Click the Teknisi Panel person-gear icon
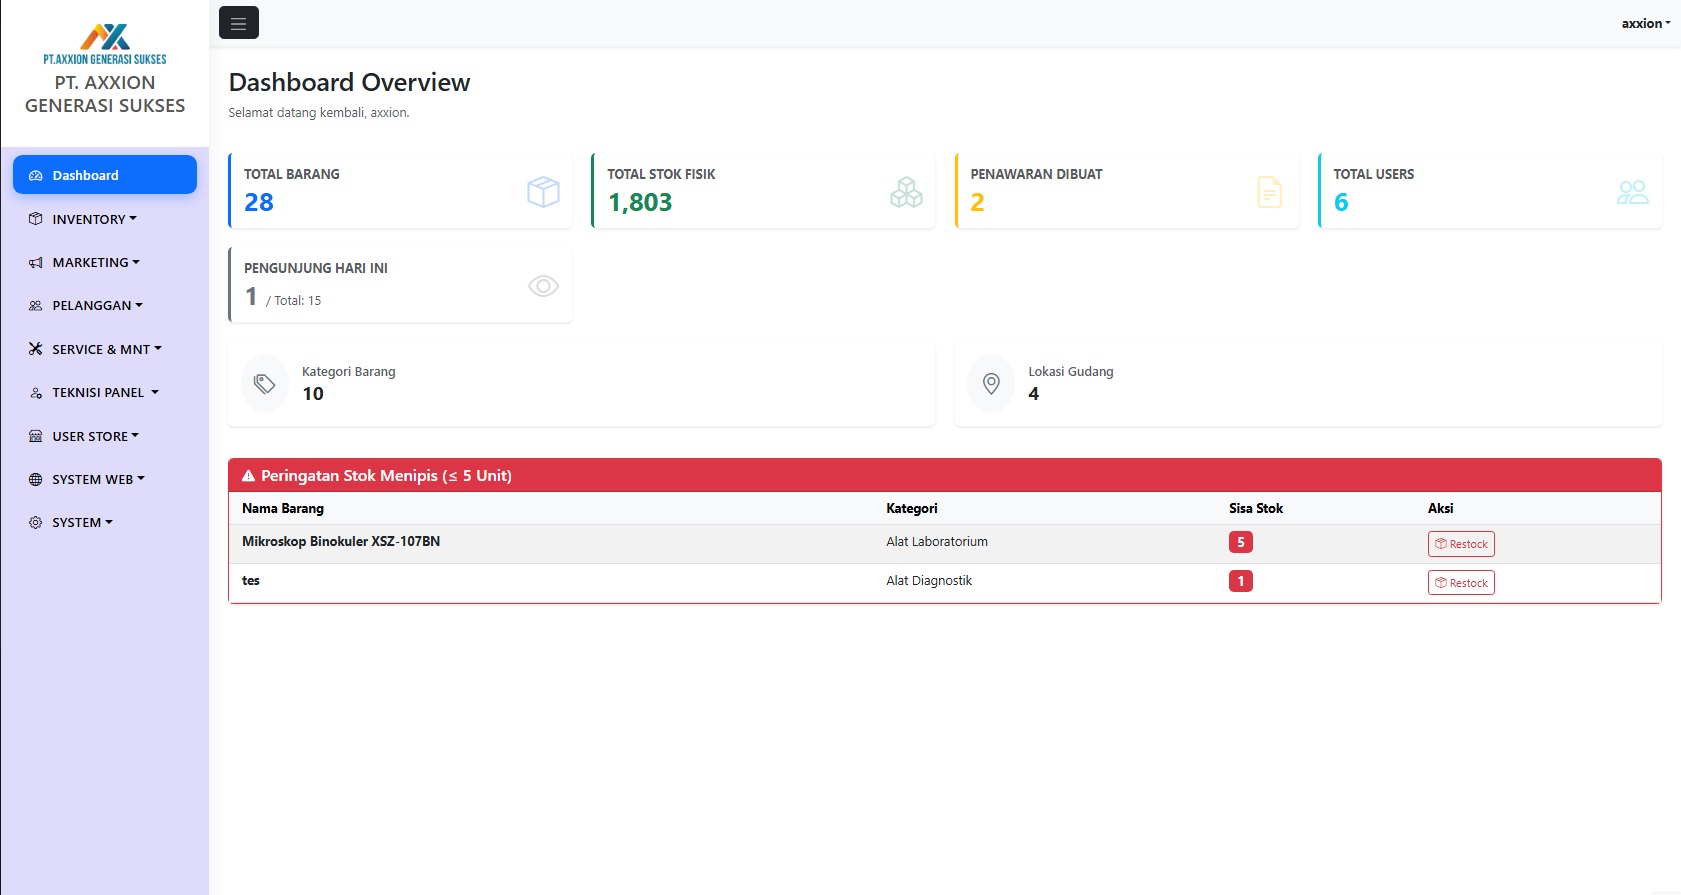 pyautogui.click(x=36, y=393)
